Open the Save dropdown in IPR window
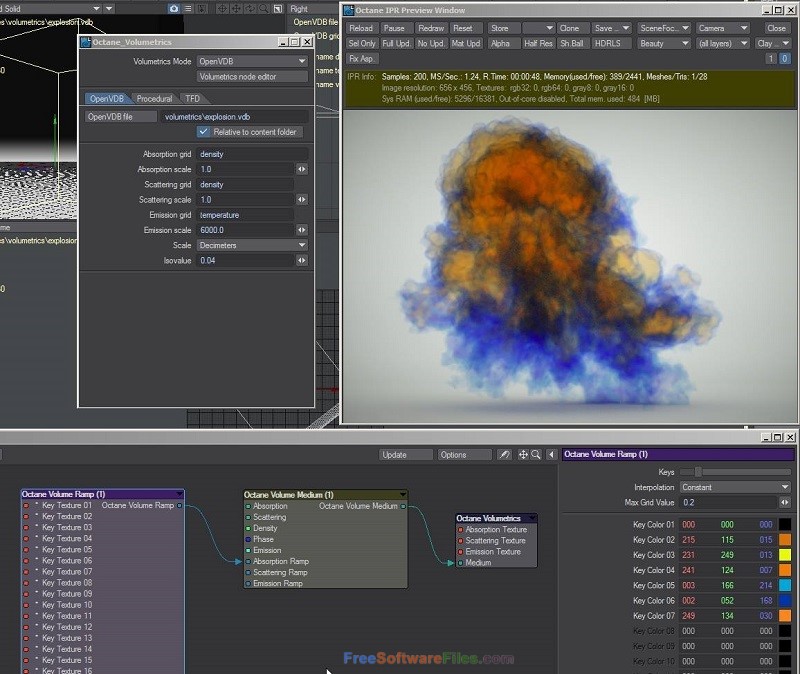Viewport: 800px width, 674px height. 612,28
